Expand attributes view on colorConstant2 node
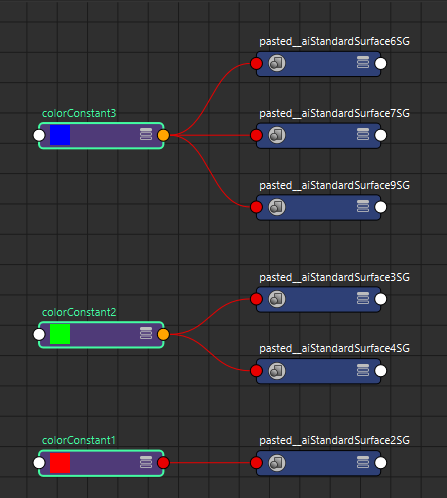This screenshot has width=447, height=498. click(146, 333)
